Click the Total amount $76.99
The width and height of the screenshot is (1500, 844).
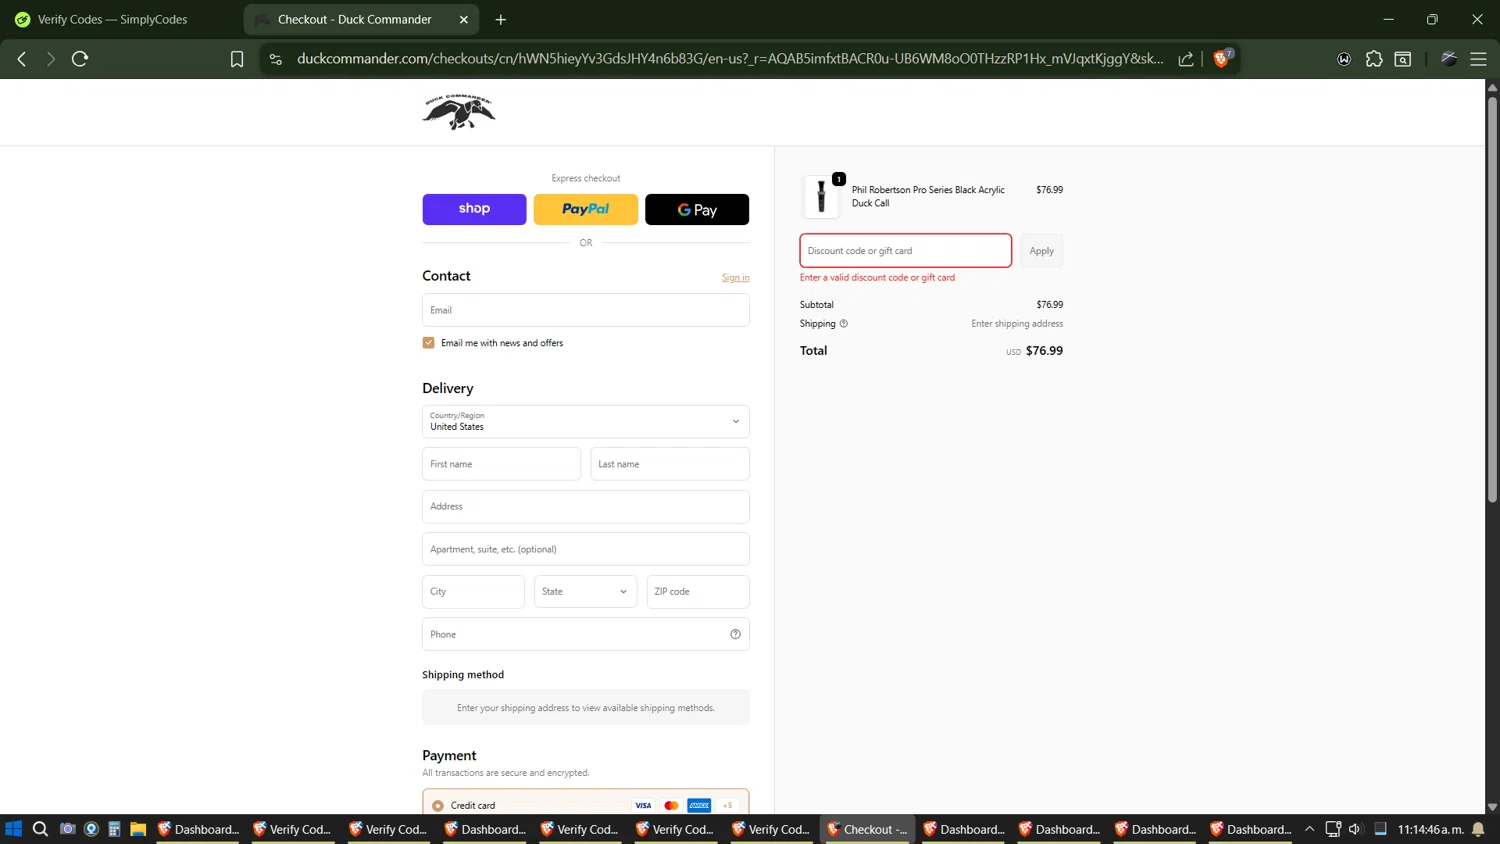(x=1044, y=351)
